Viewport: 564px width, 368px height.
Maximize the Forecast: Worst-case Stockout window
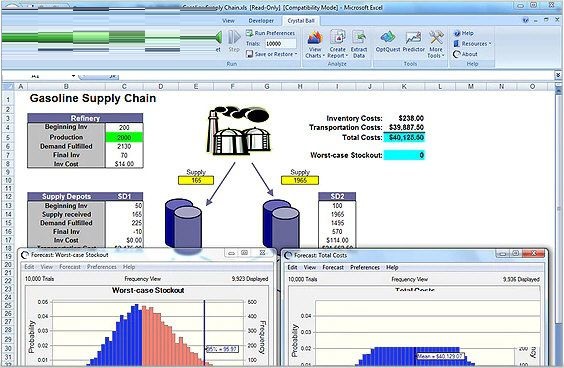244,253
